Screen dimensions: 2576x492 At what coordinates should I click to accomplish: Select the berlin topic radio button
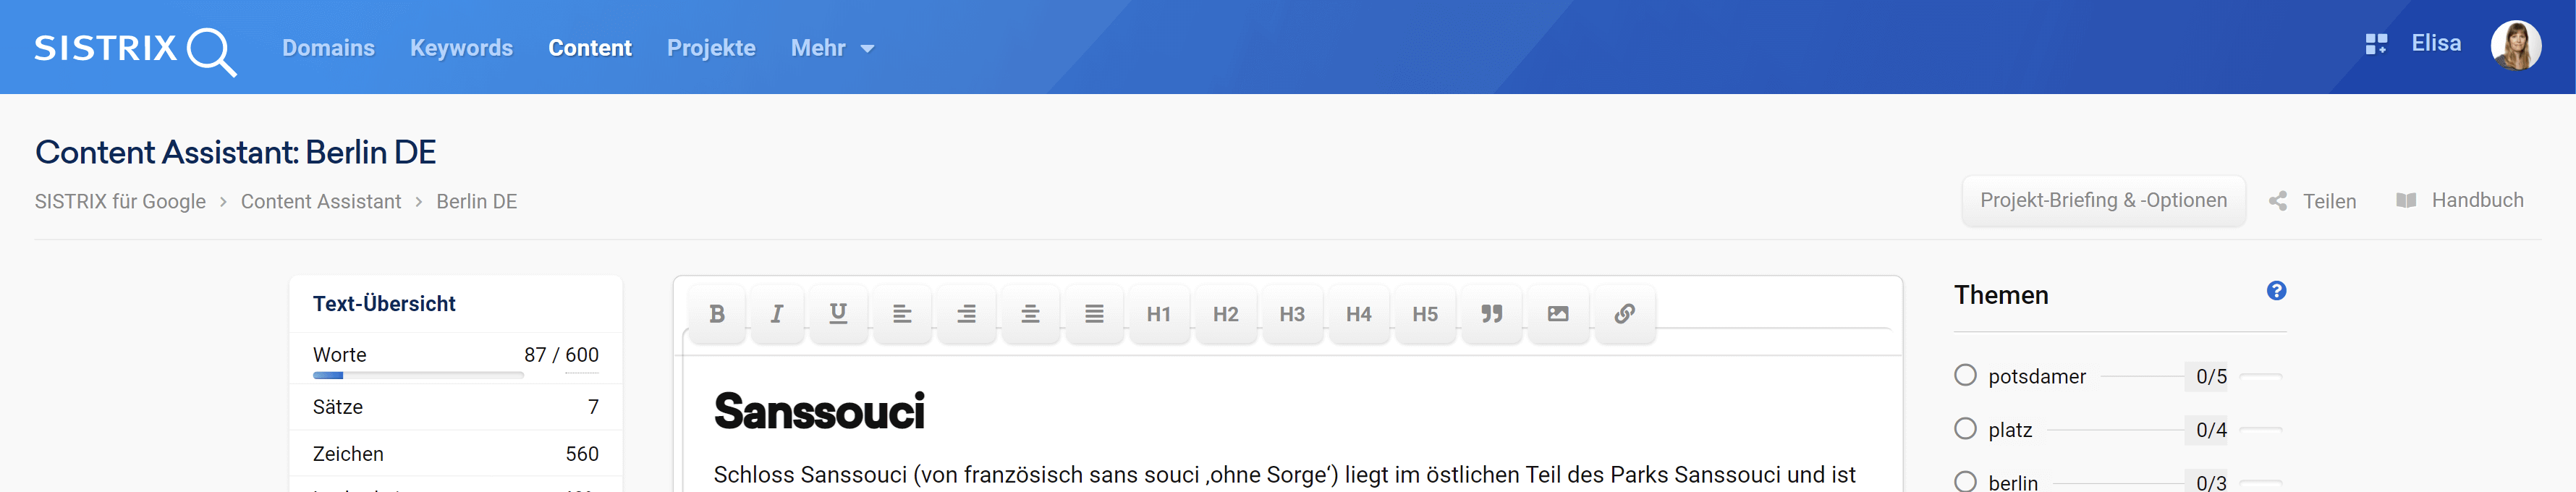point(1965,481)
